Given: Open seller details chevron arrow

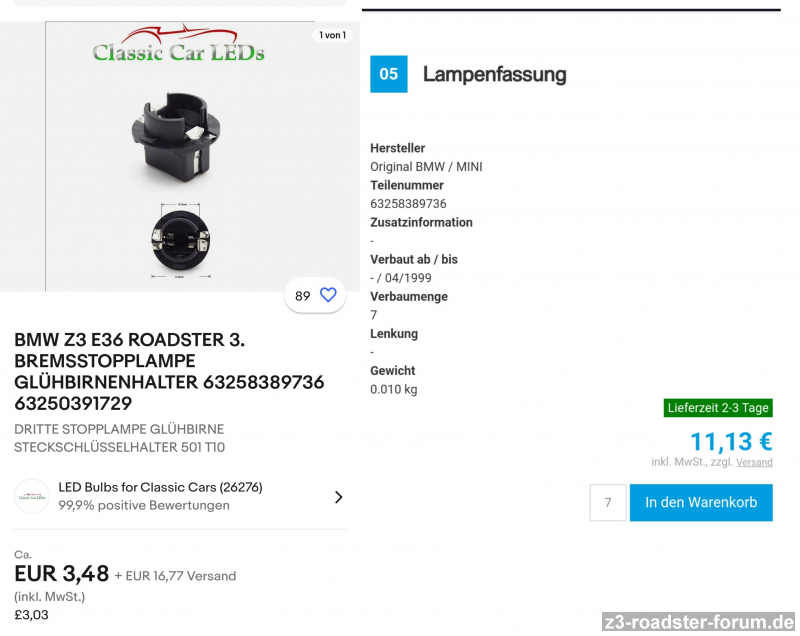Looking at the screenshot, I should click(x=338, y=497).
